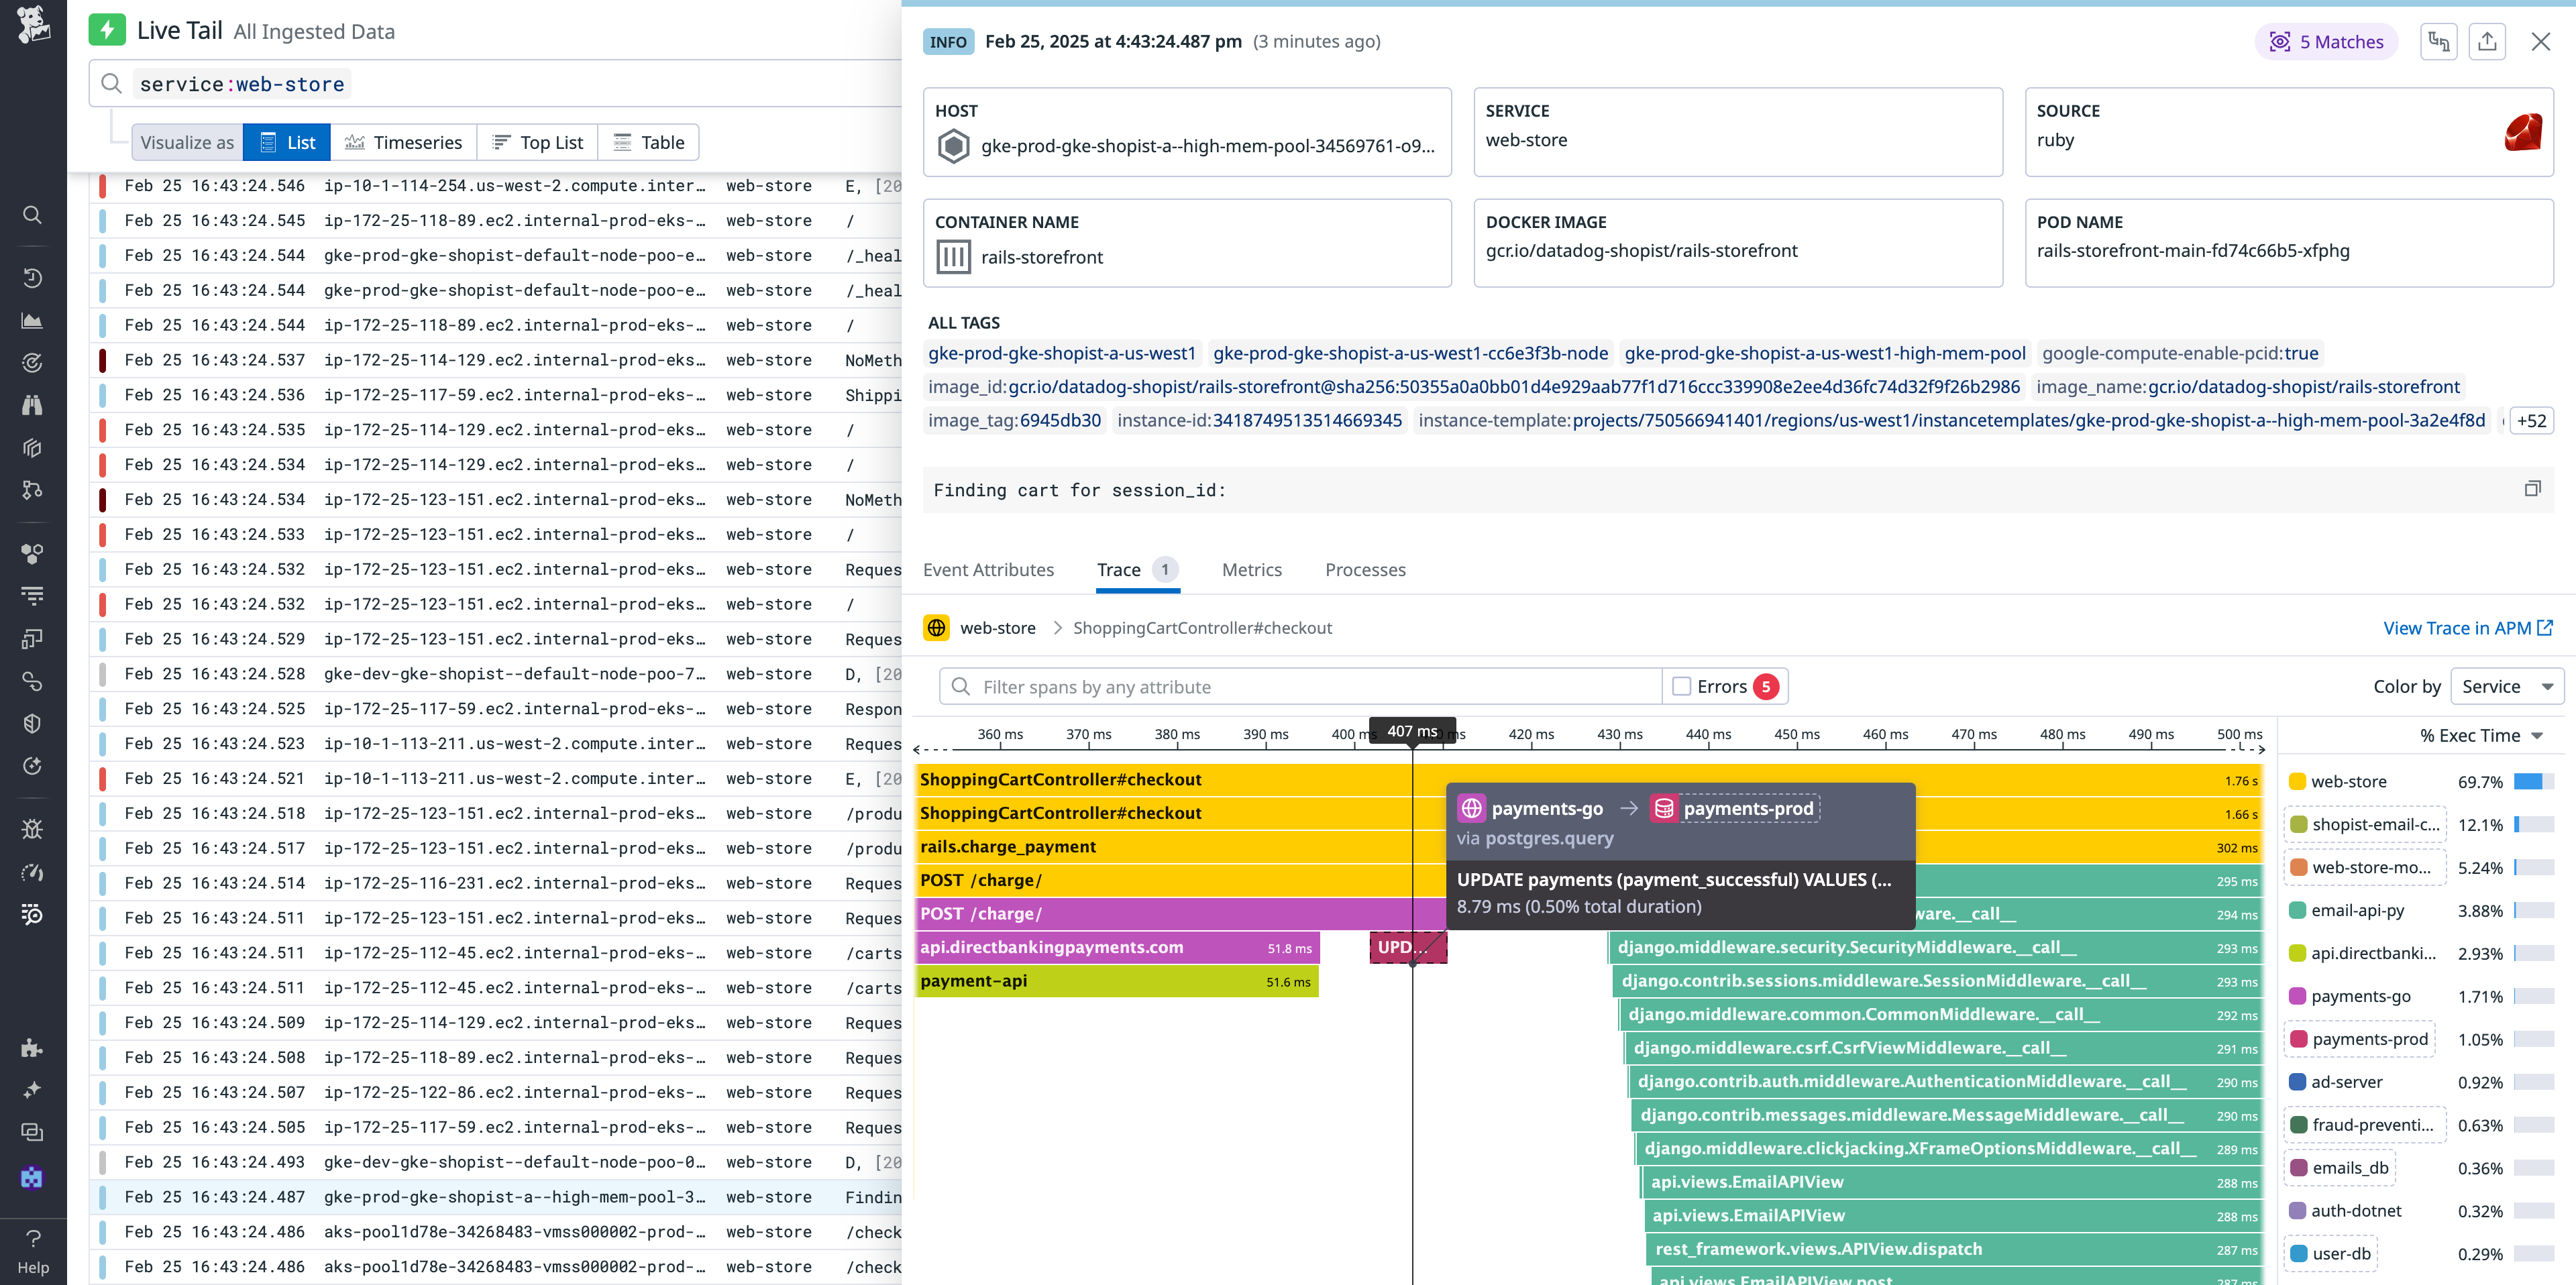The height and width of the screenshot is (1285, 2576).
Task: Click the Ruby logo in the SOURCE panel
Action: point(2524,130)
